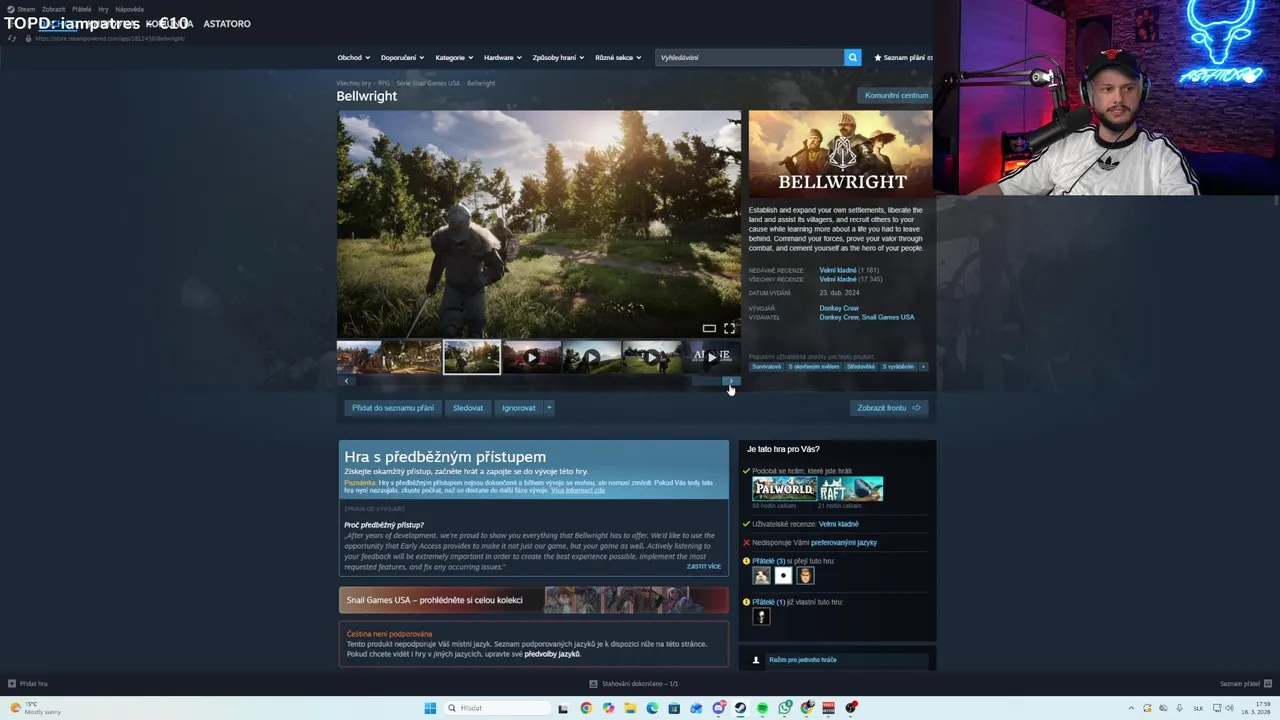Expand the Kategorie dropdown menu

pos(454,57)
